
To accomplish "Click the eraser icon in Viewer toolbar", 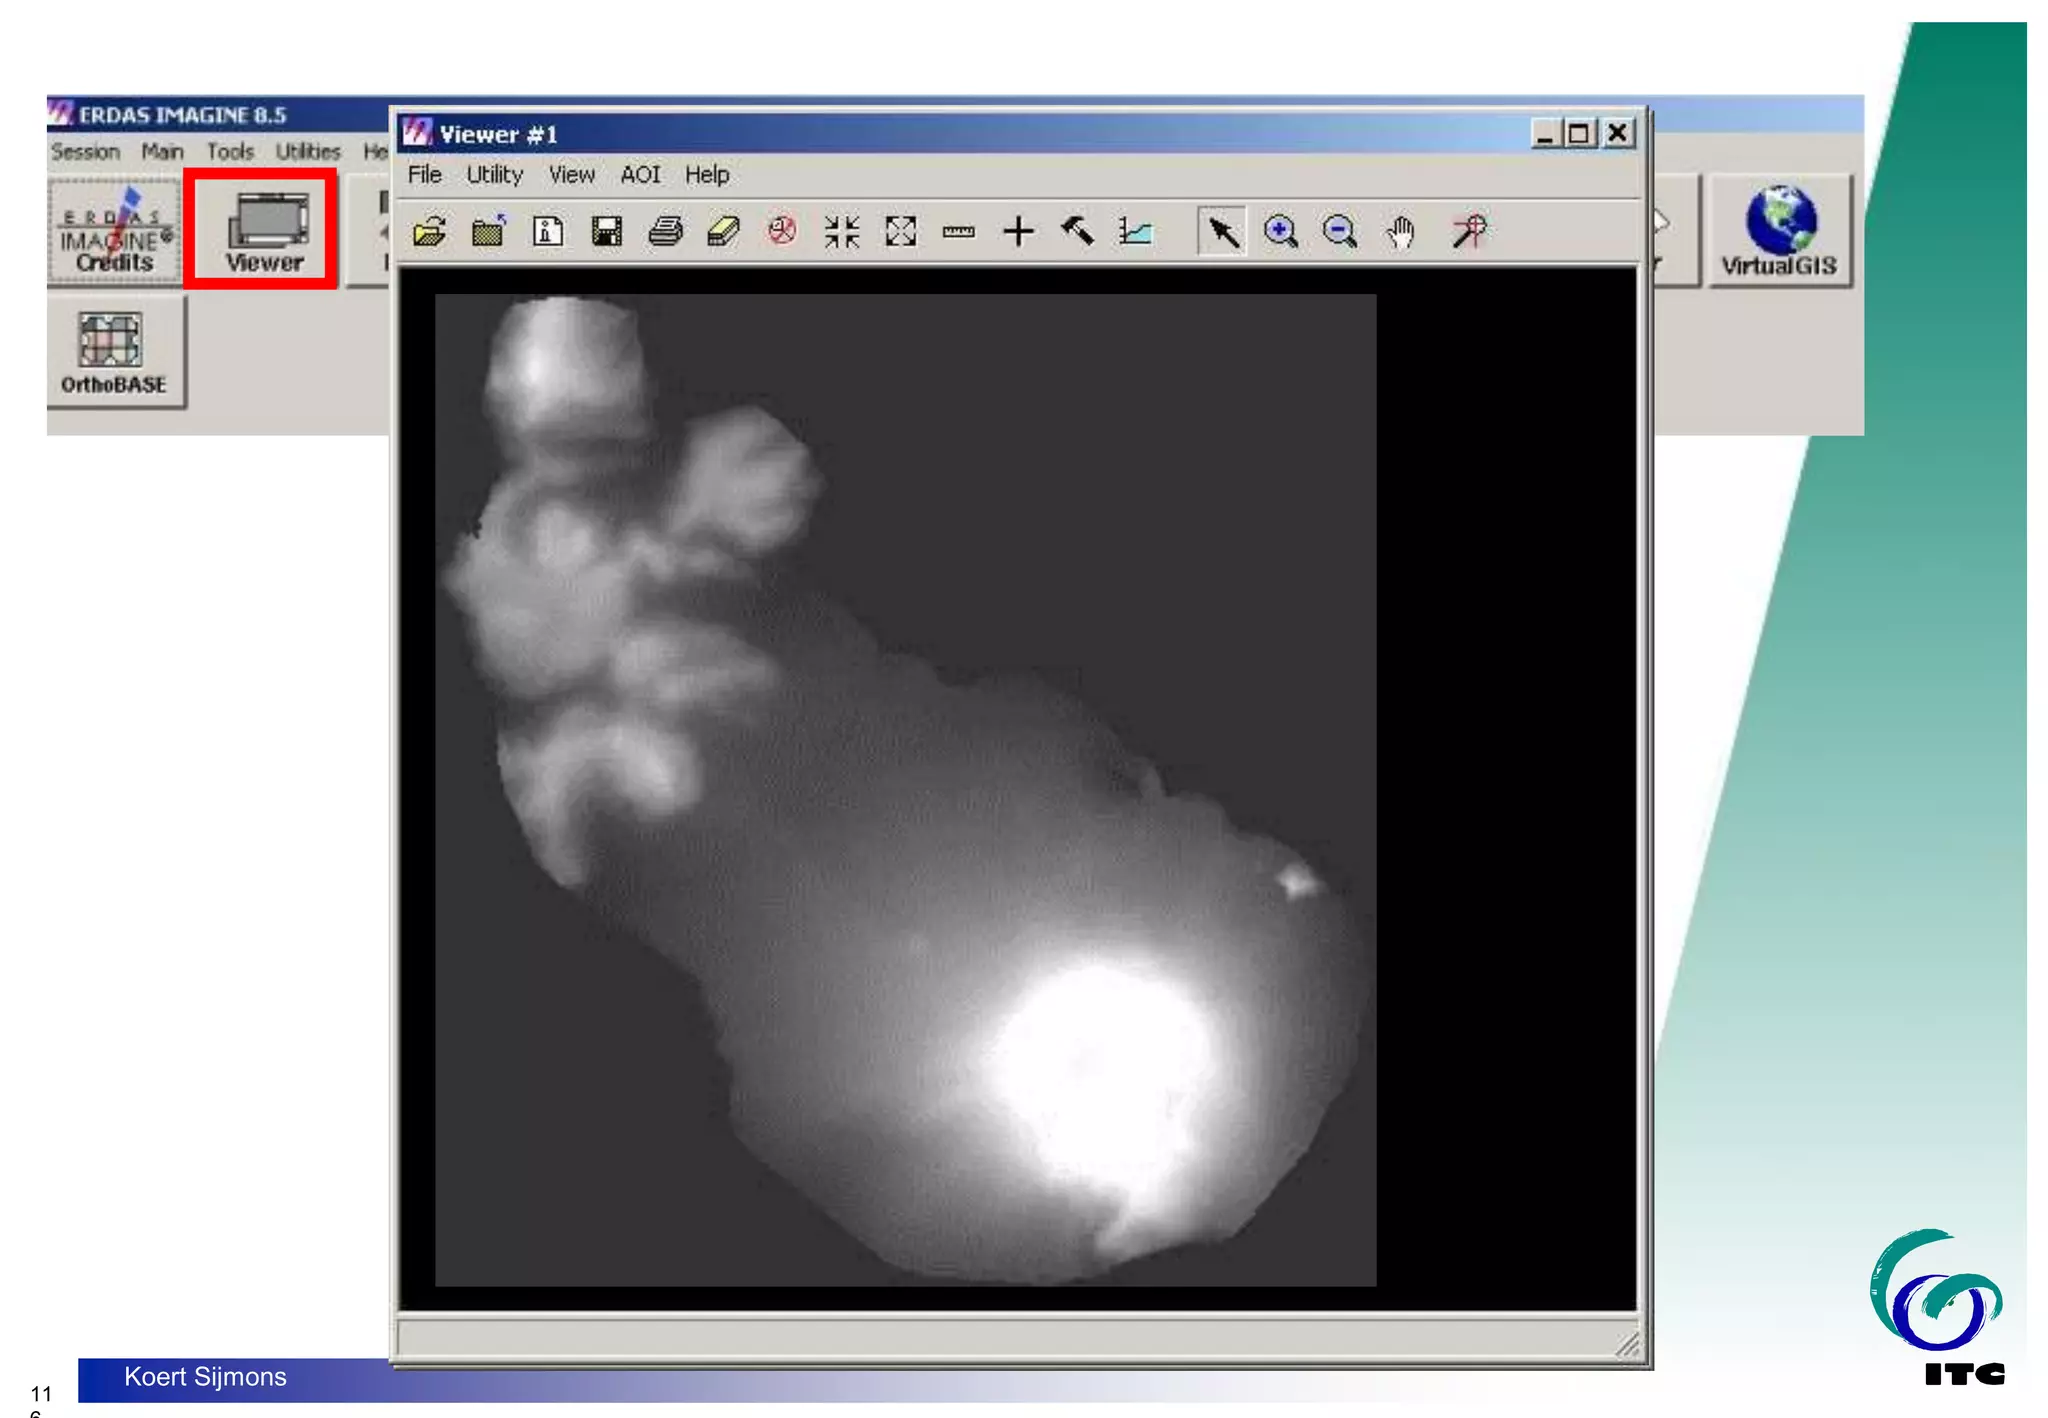I will [723, 232].
